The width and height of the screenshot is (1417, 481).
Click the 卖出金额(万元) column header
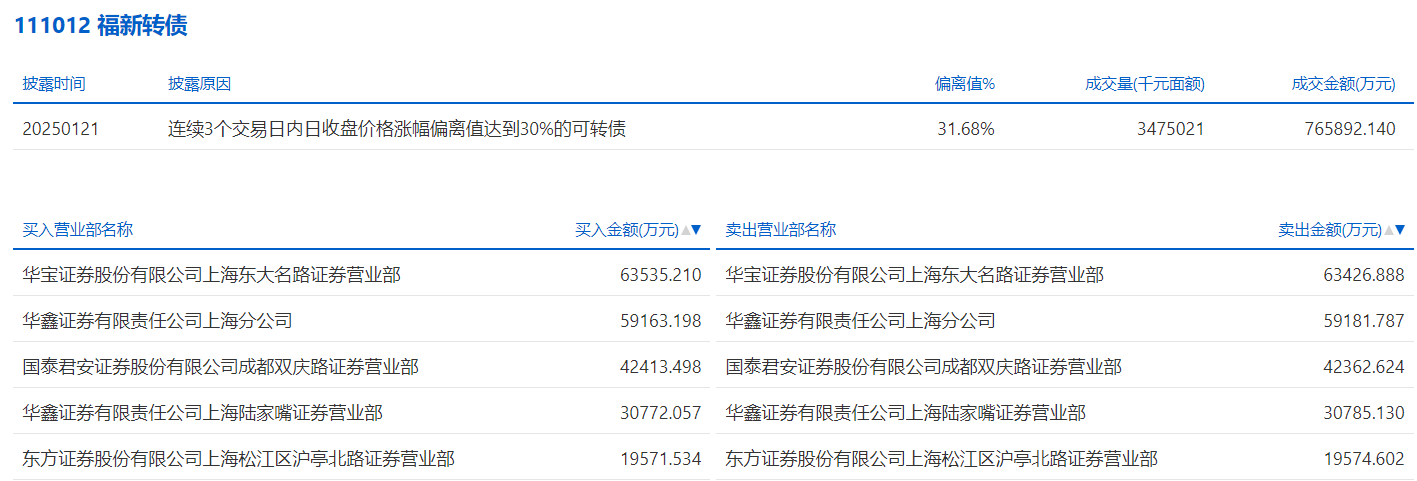click(1330, 230)
